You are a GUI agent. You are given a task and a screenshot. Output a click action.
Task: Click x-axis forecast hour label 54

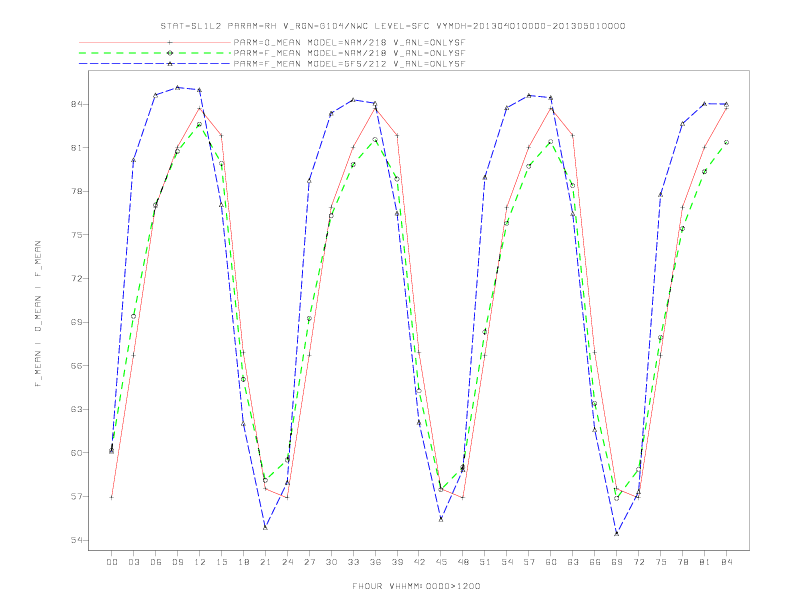507,562
